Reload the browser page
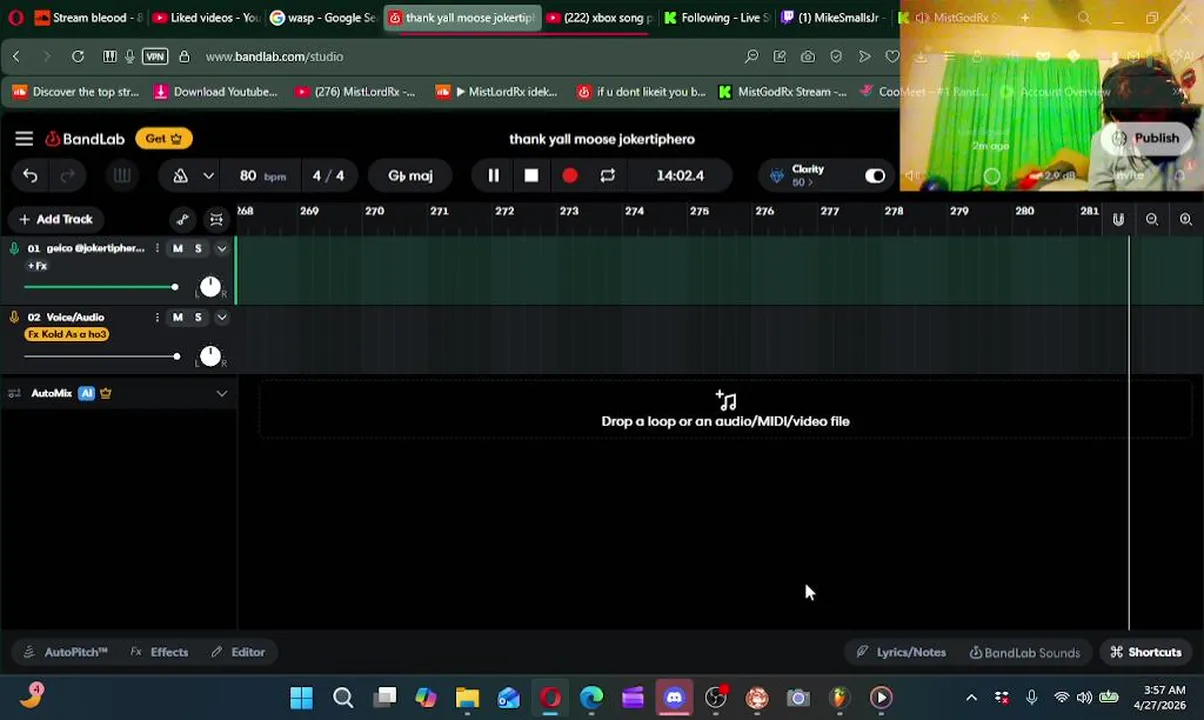 point(78,57)
